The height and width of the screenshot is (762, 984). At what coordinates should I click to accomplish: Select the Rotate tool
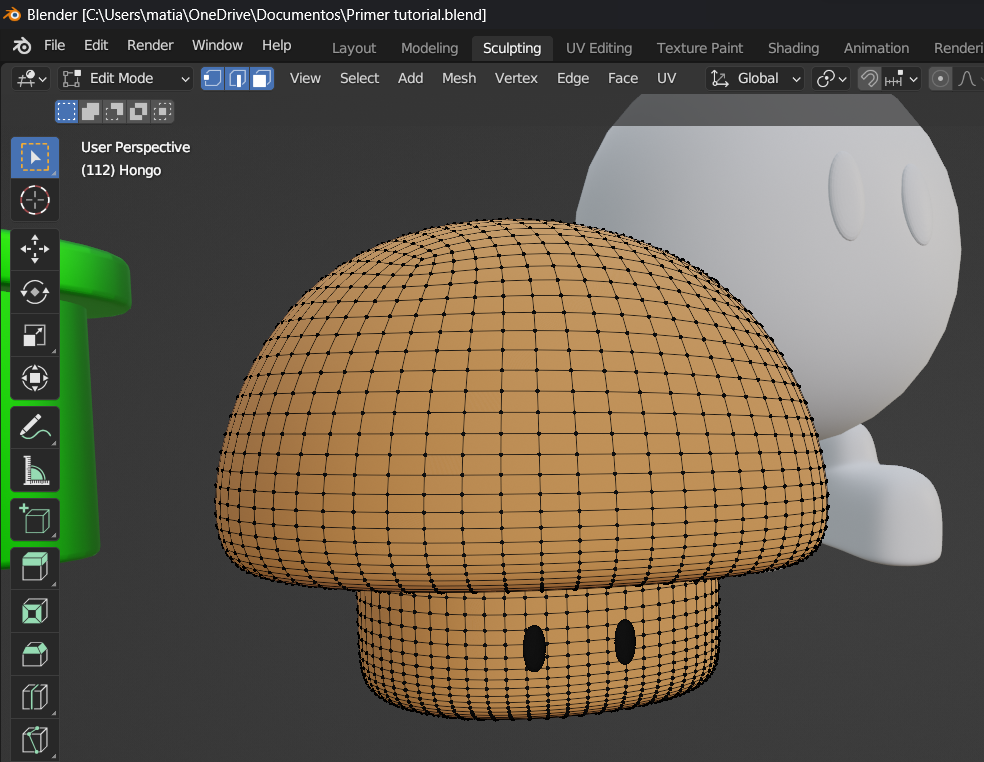(x=35, y=291)
